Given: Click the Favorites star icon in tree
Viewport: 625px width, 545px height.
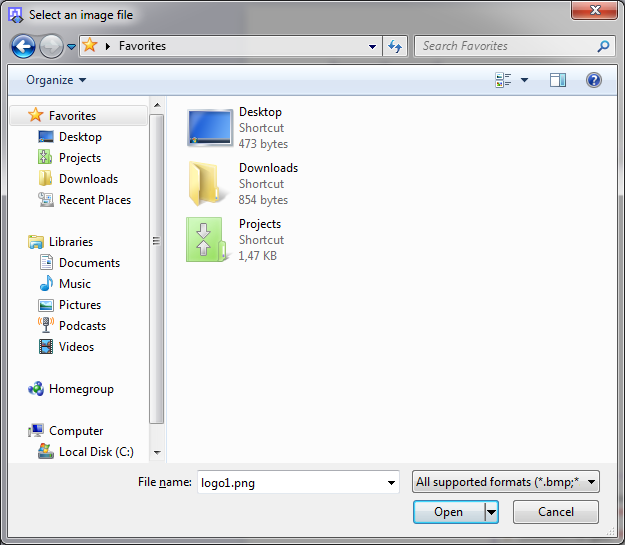Looking at the screenshot, I should point(35,115).
